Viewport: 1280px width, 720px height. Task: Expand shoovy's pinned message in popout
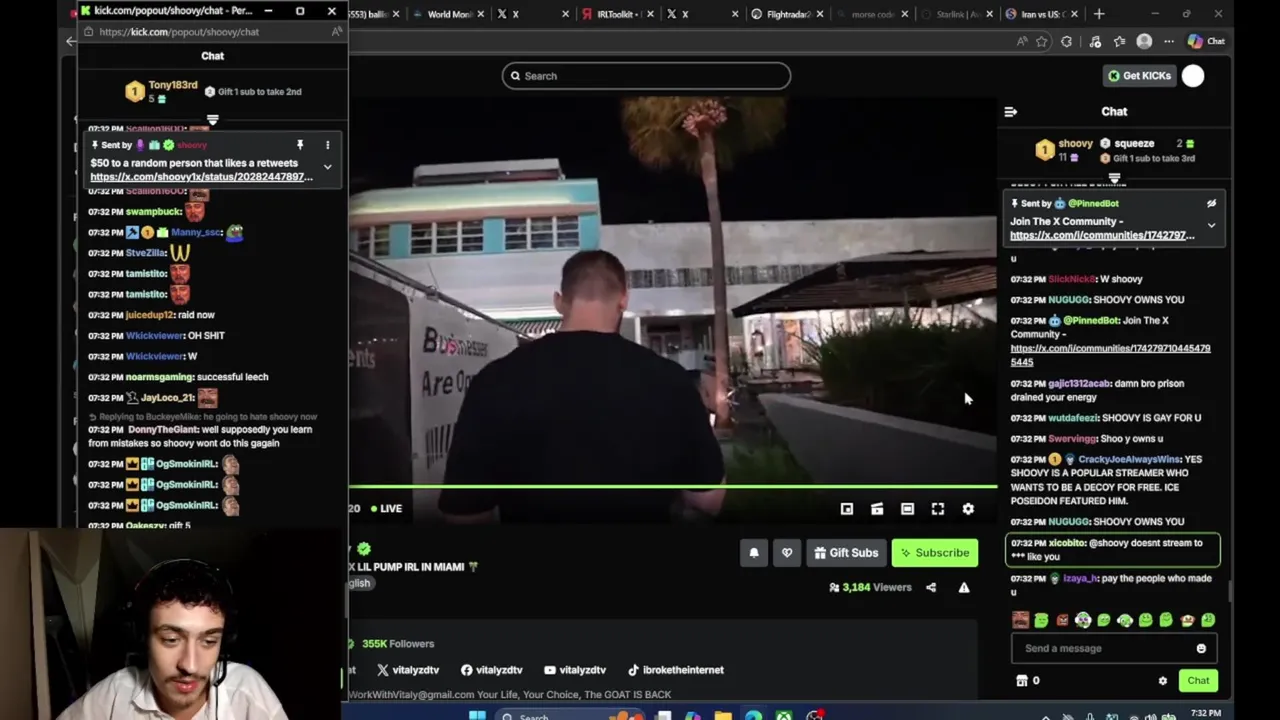327,167
